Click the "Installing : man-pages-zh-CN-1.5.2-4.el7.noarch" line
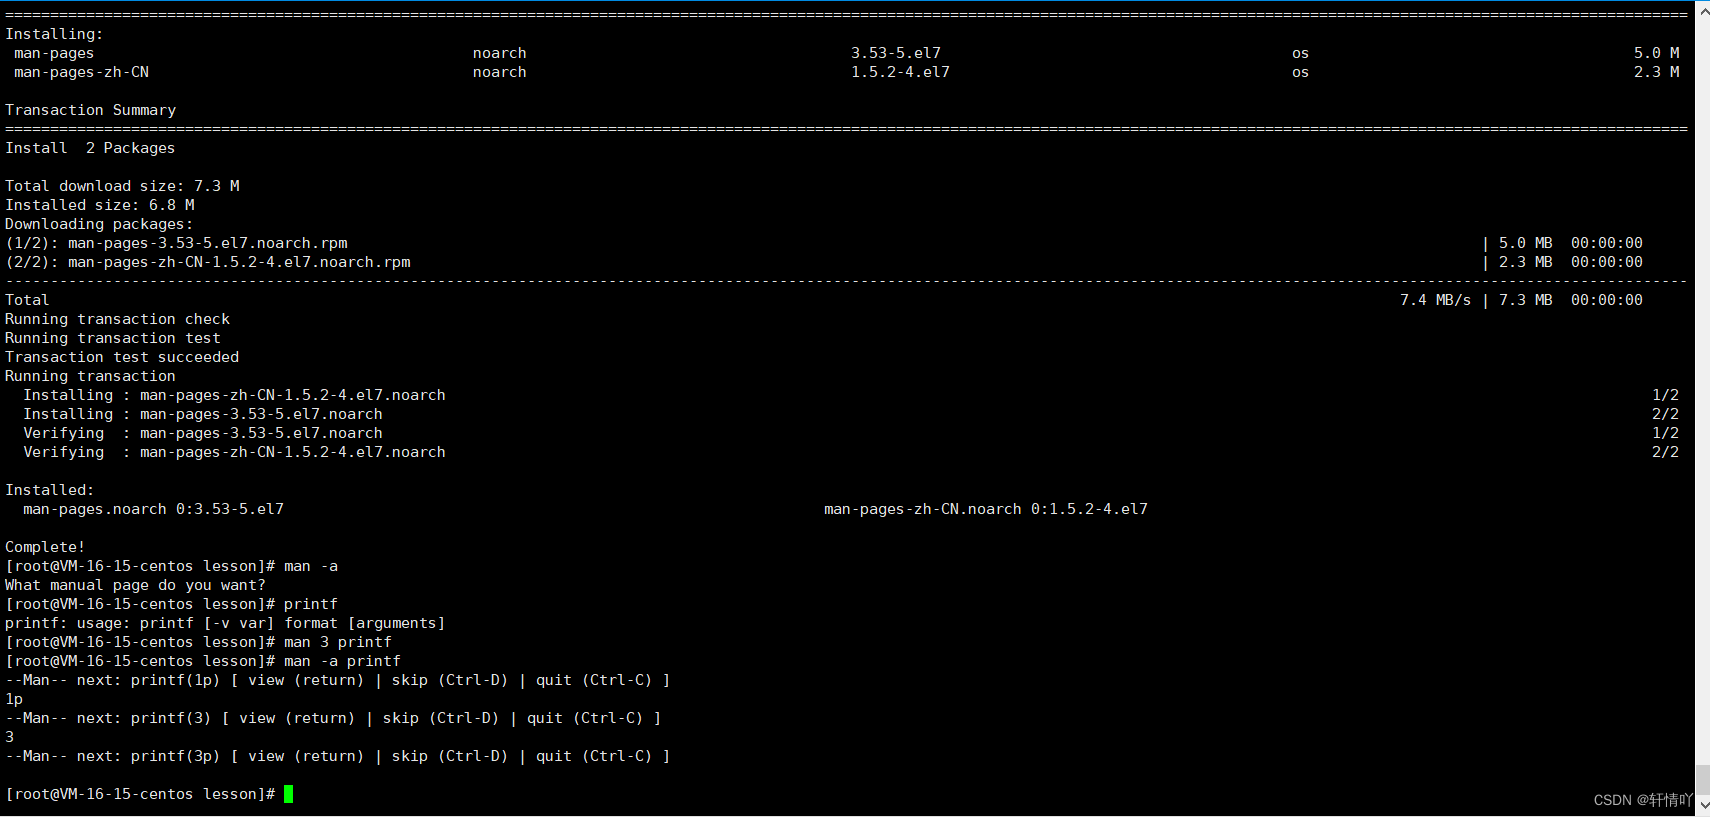The width and height of the screenshot is (1710, 817). [x=234, y=395]
